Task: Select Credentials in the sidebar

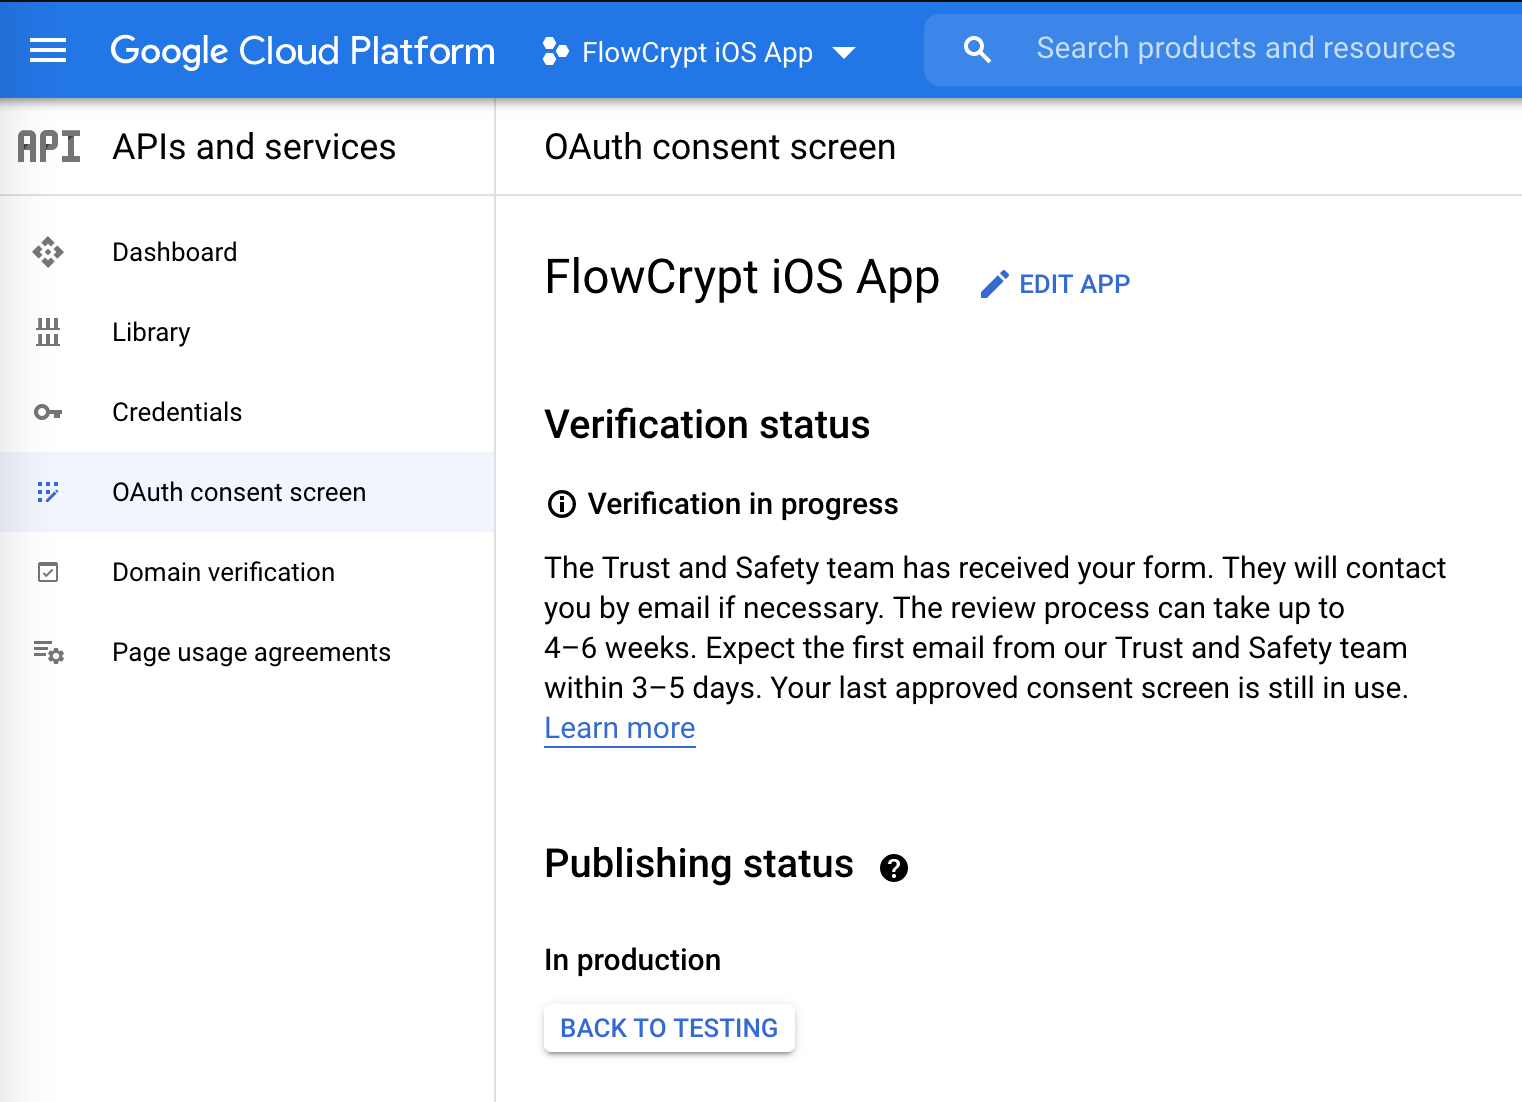Action: point(177,412)
